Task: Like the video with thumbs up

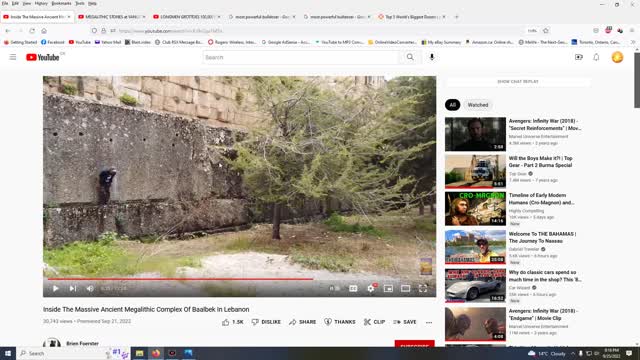Action: 233,322
